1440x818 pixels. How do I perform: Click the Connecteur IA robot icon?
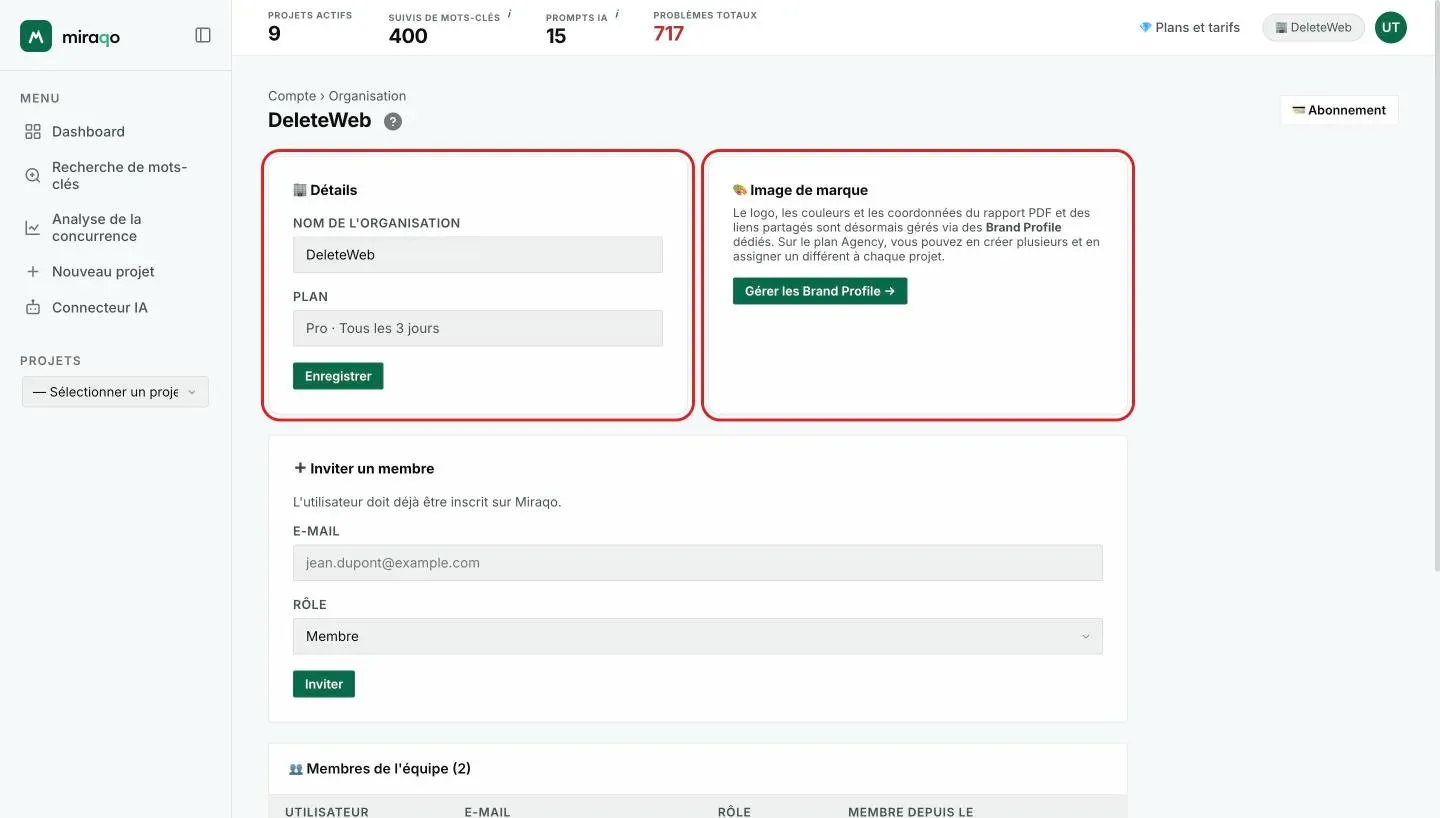pos(33,308)
